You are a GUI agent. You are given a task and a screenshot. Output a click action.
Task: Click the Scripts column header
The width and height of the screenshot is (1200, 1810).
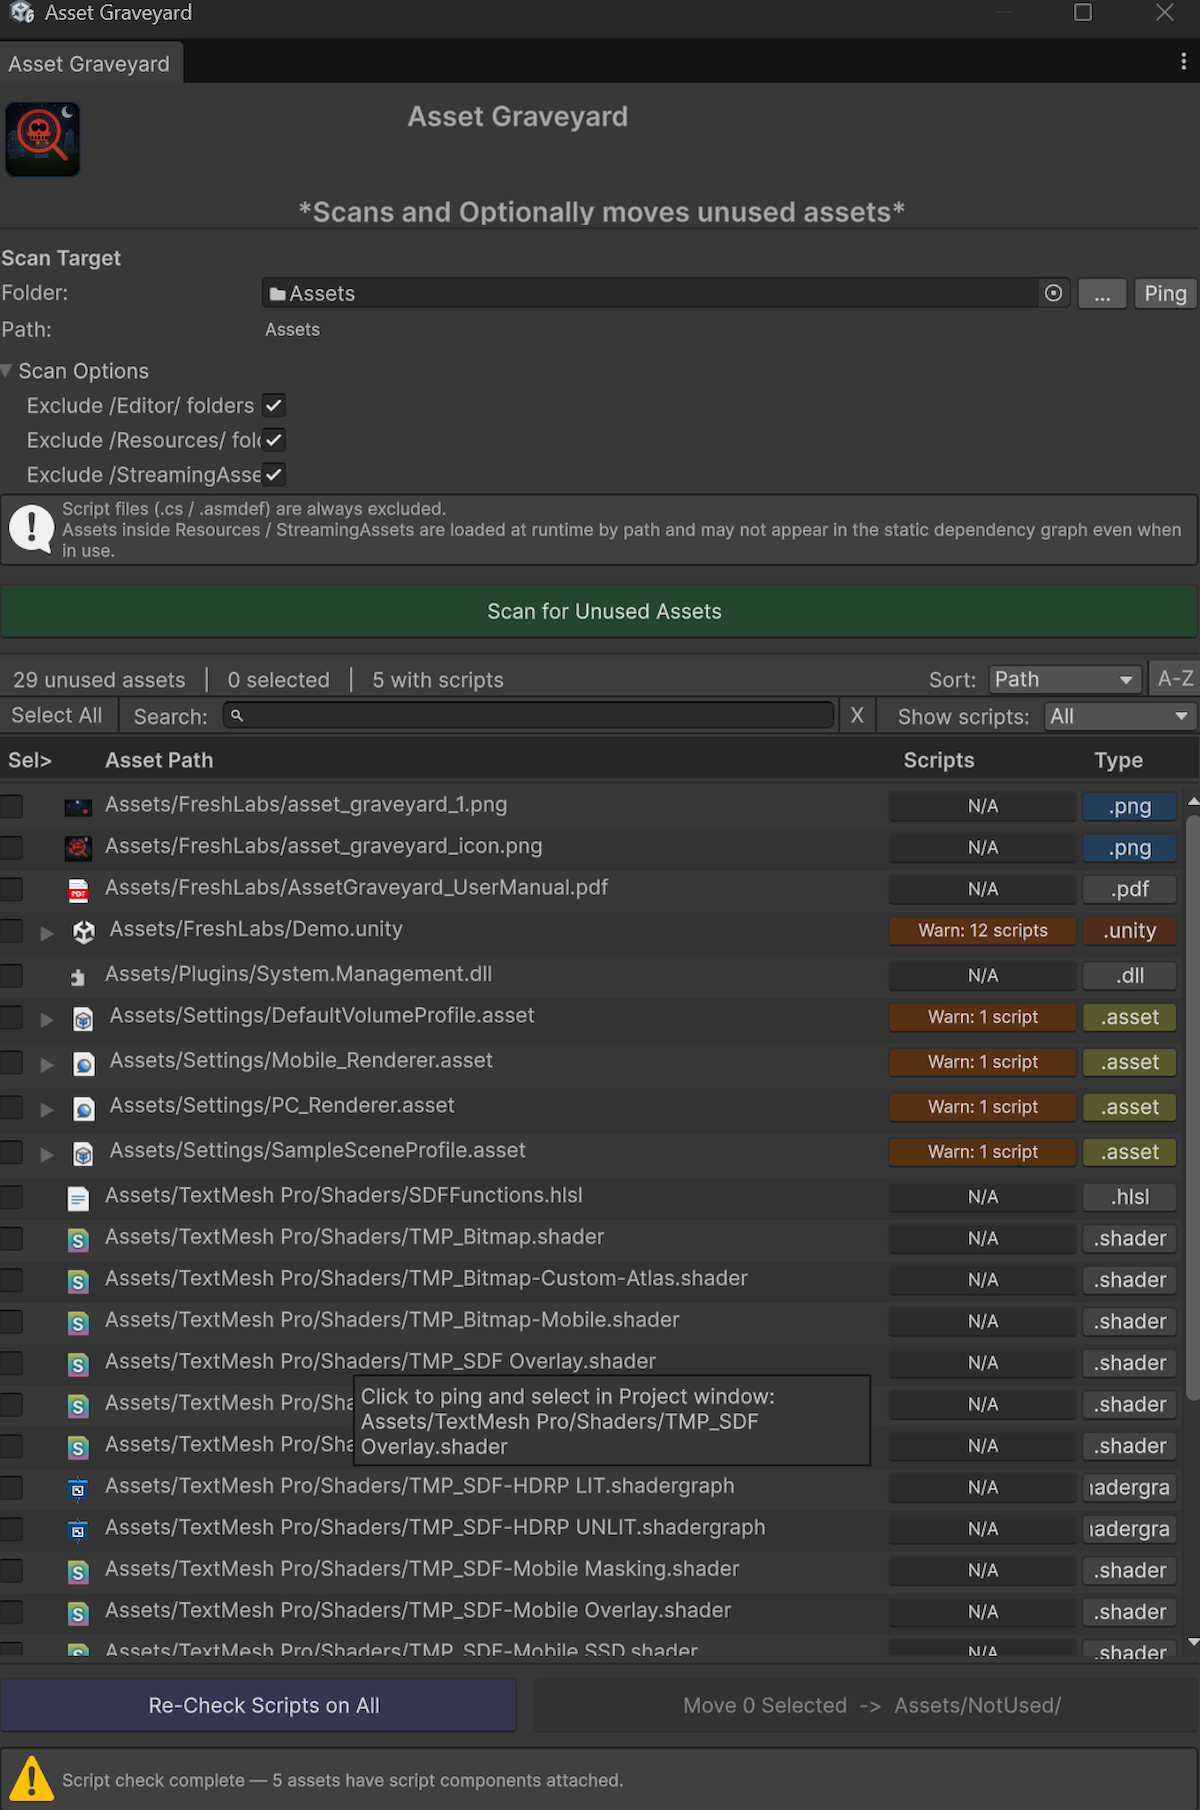coord(938,760)
